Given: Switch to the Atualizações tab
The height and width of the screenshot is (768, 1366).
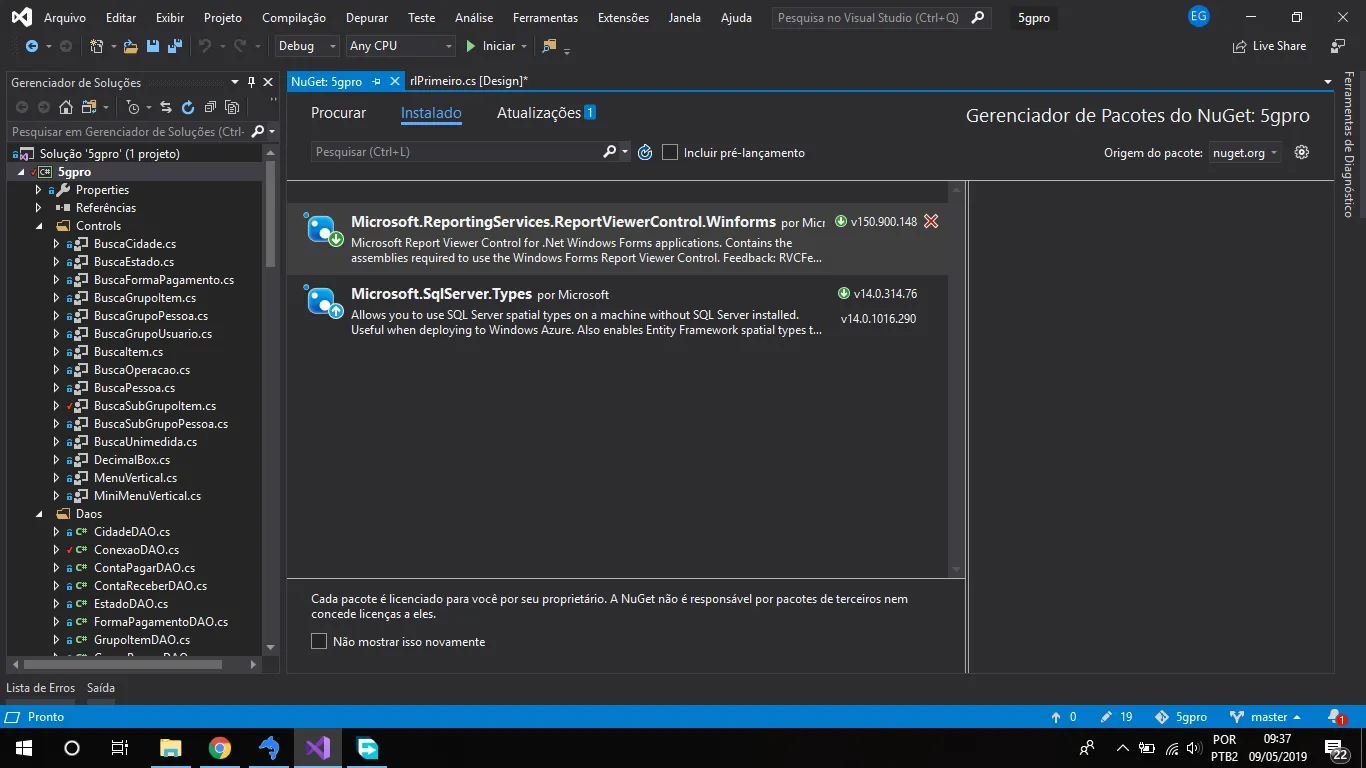Looking at the screenshot, I should tap(539, 113).
